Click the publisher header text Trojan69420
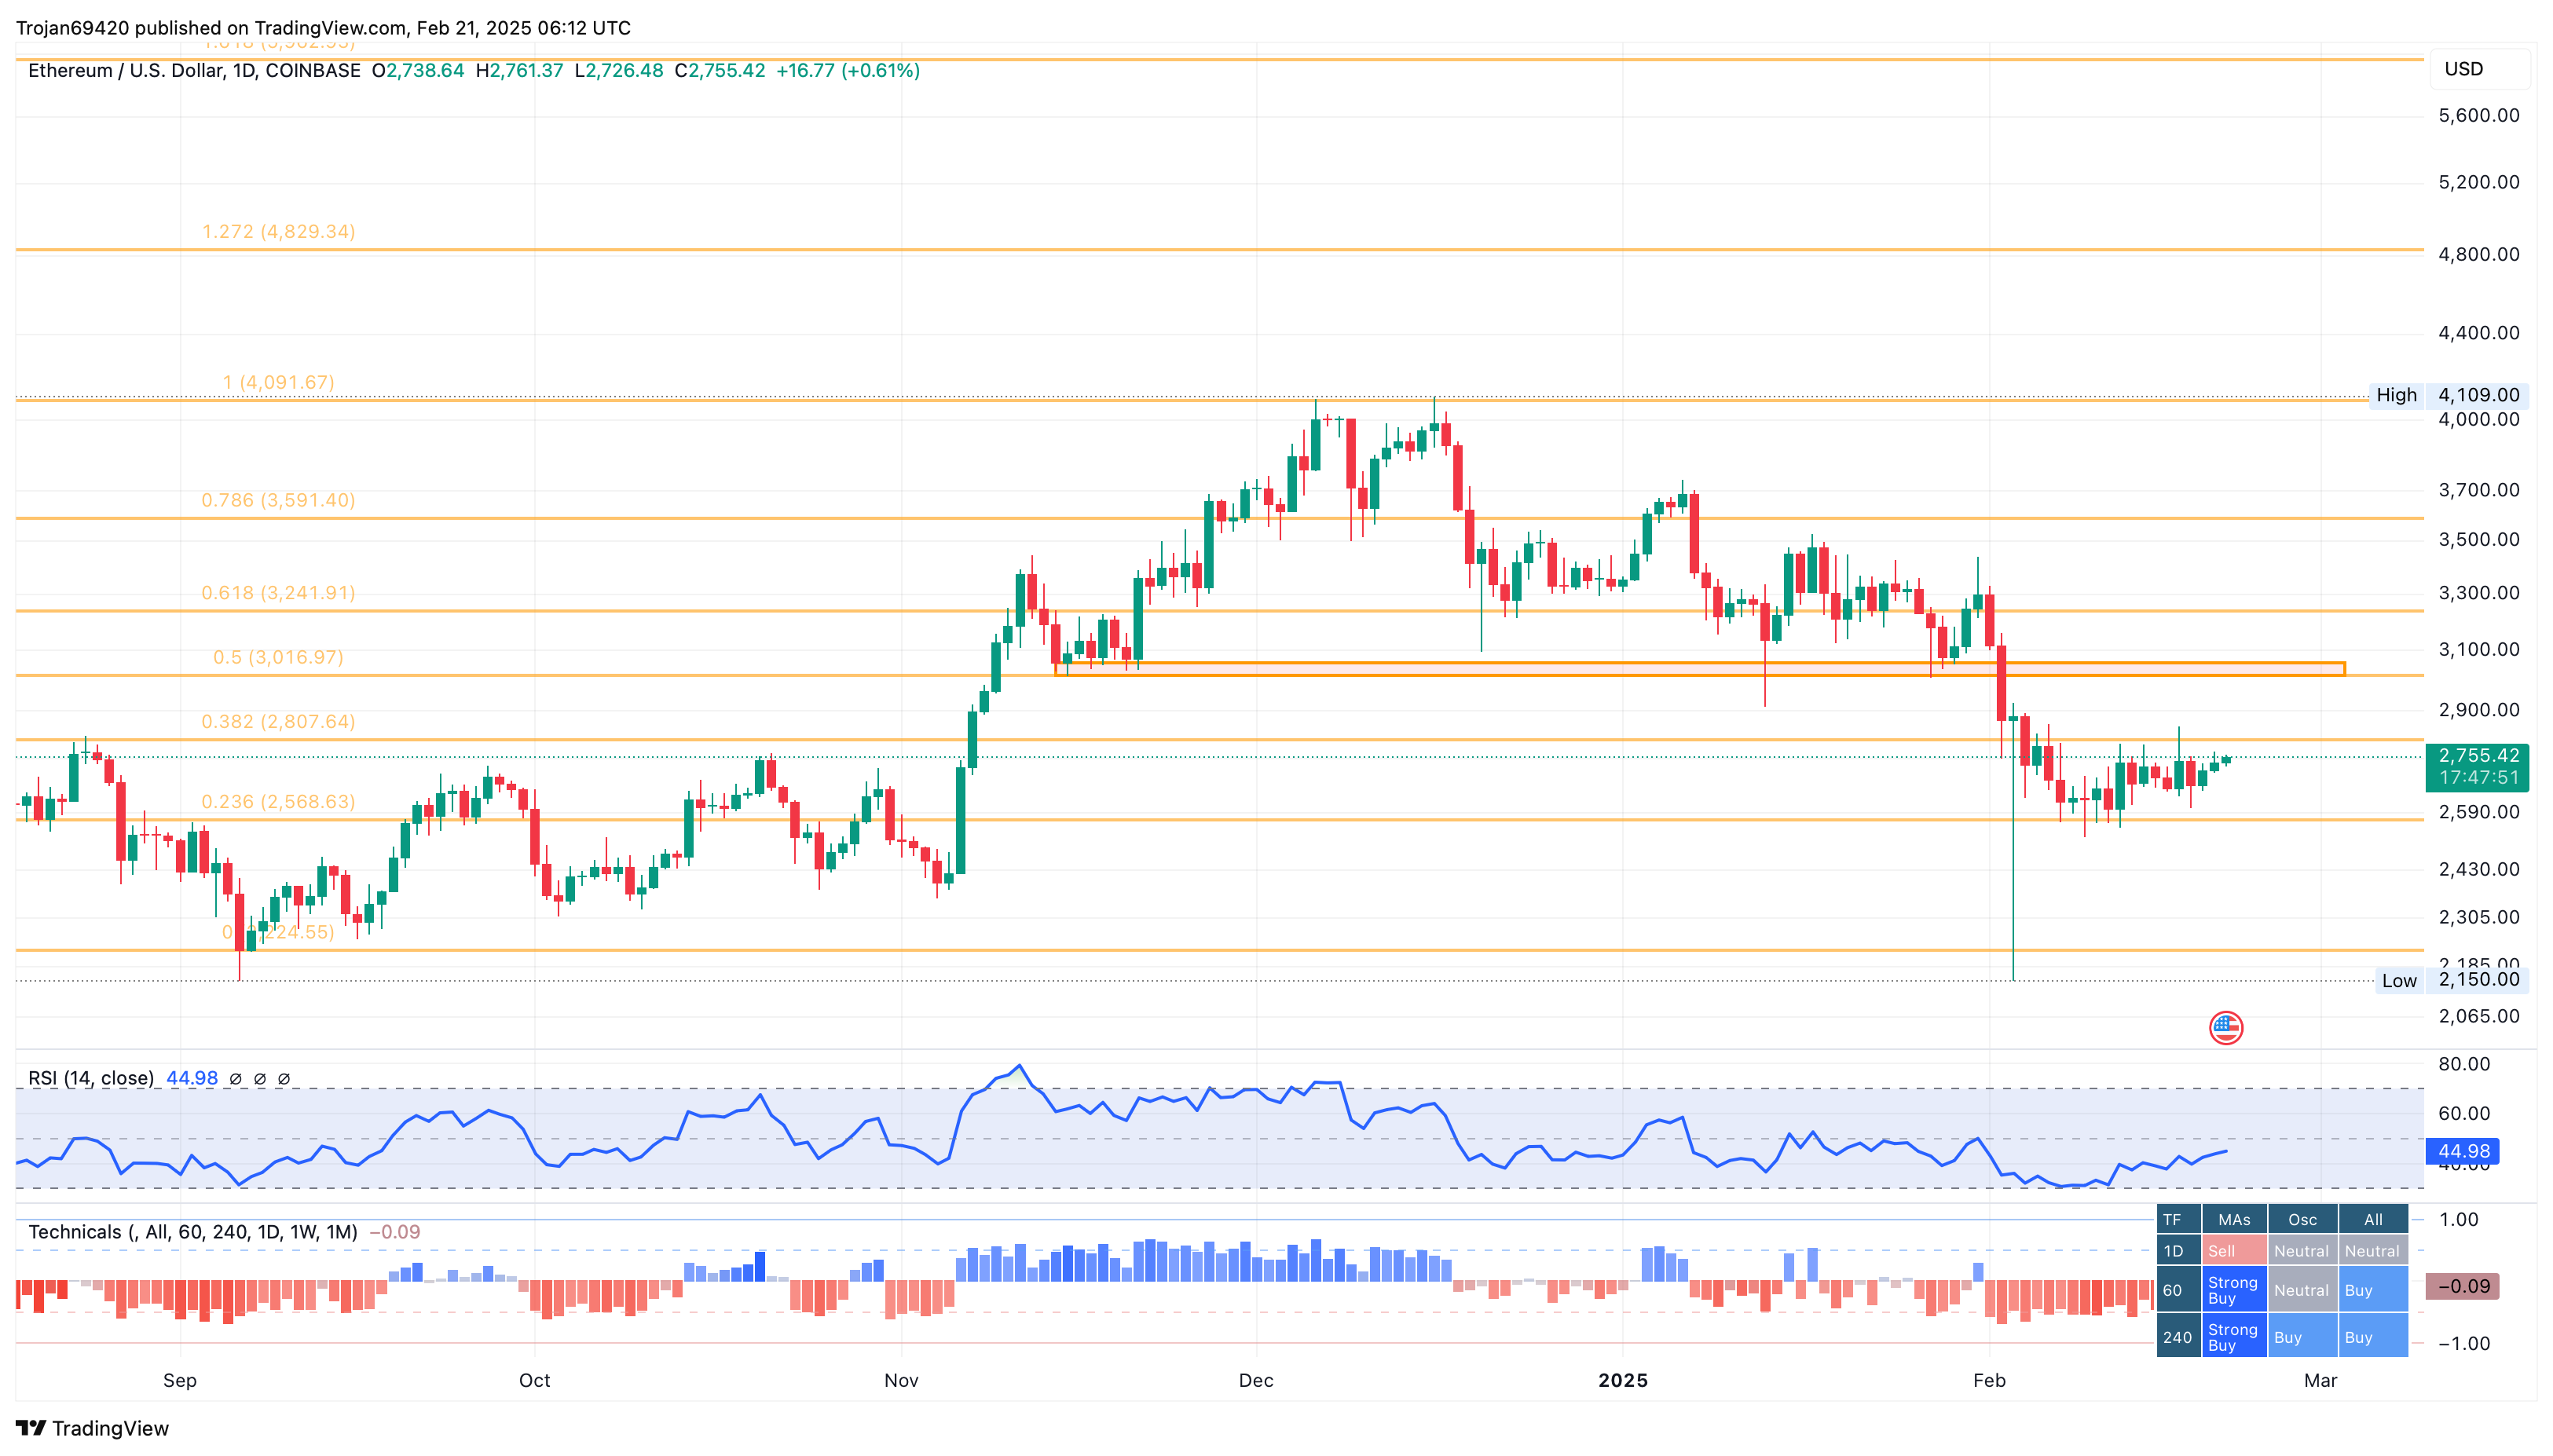This screenshot has height=1456, width=2553. [73, 28]
